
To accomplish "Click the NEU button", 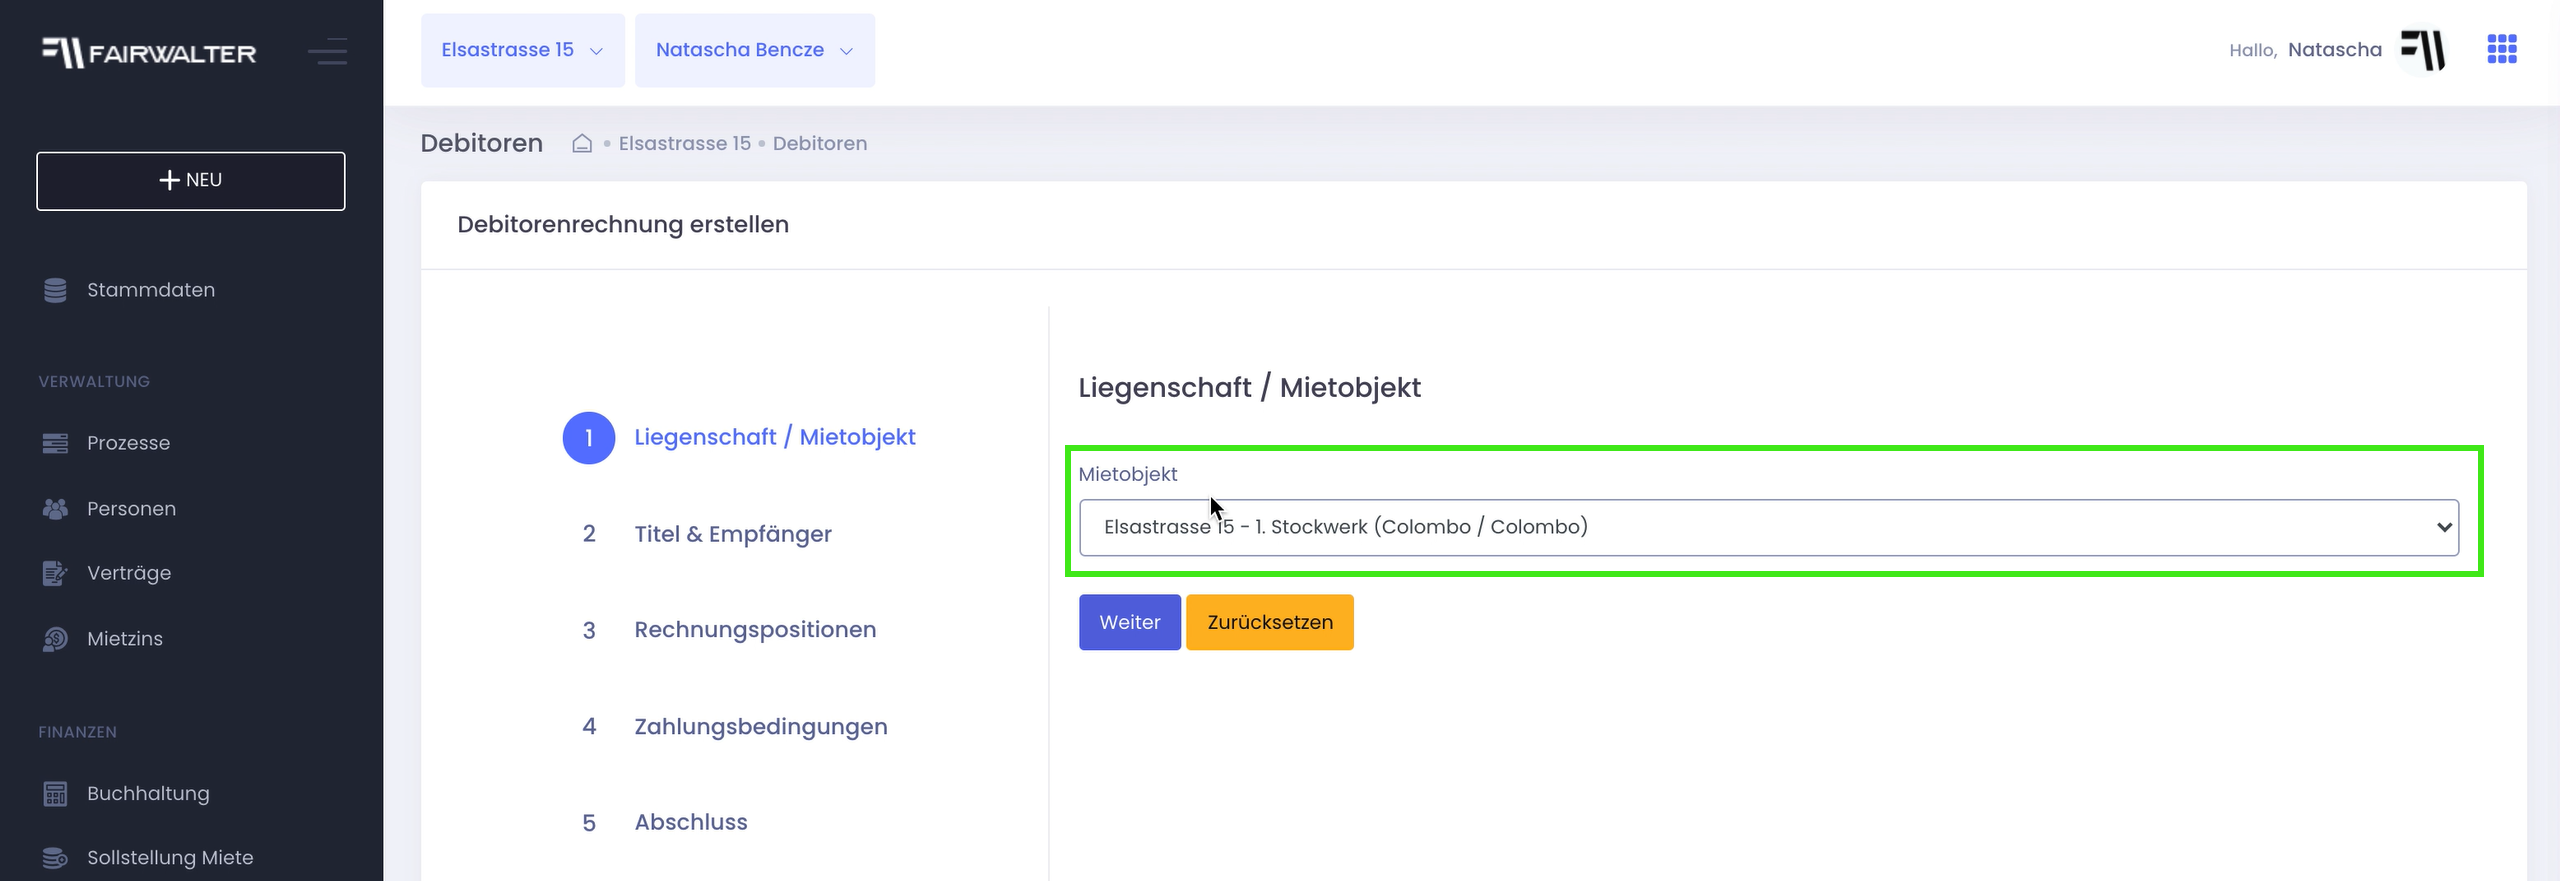I will tap(191, 181).
